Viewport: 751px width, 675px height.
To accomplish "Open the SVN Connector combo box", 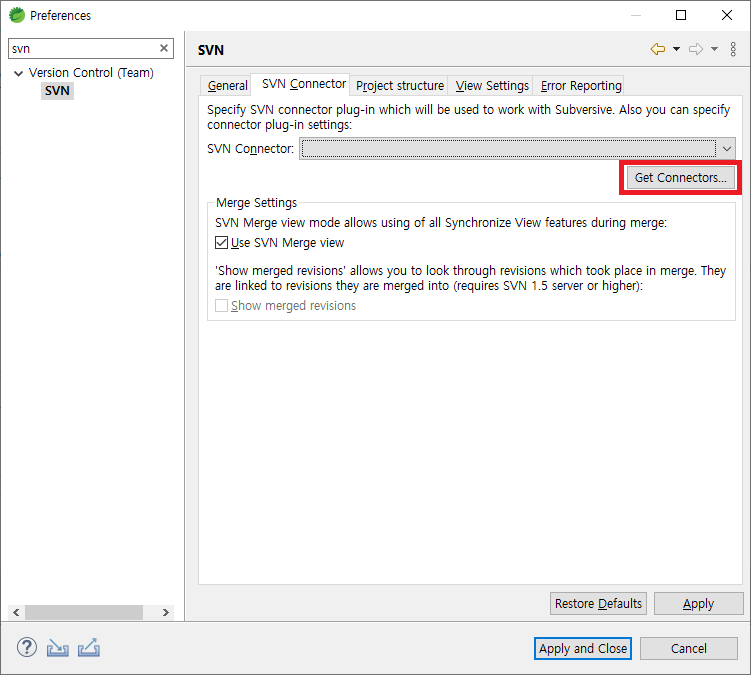I will (517, 149).
